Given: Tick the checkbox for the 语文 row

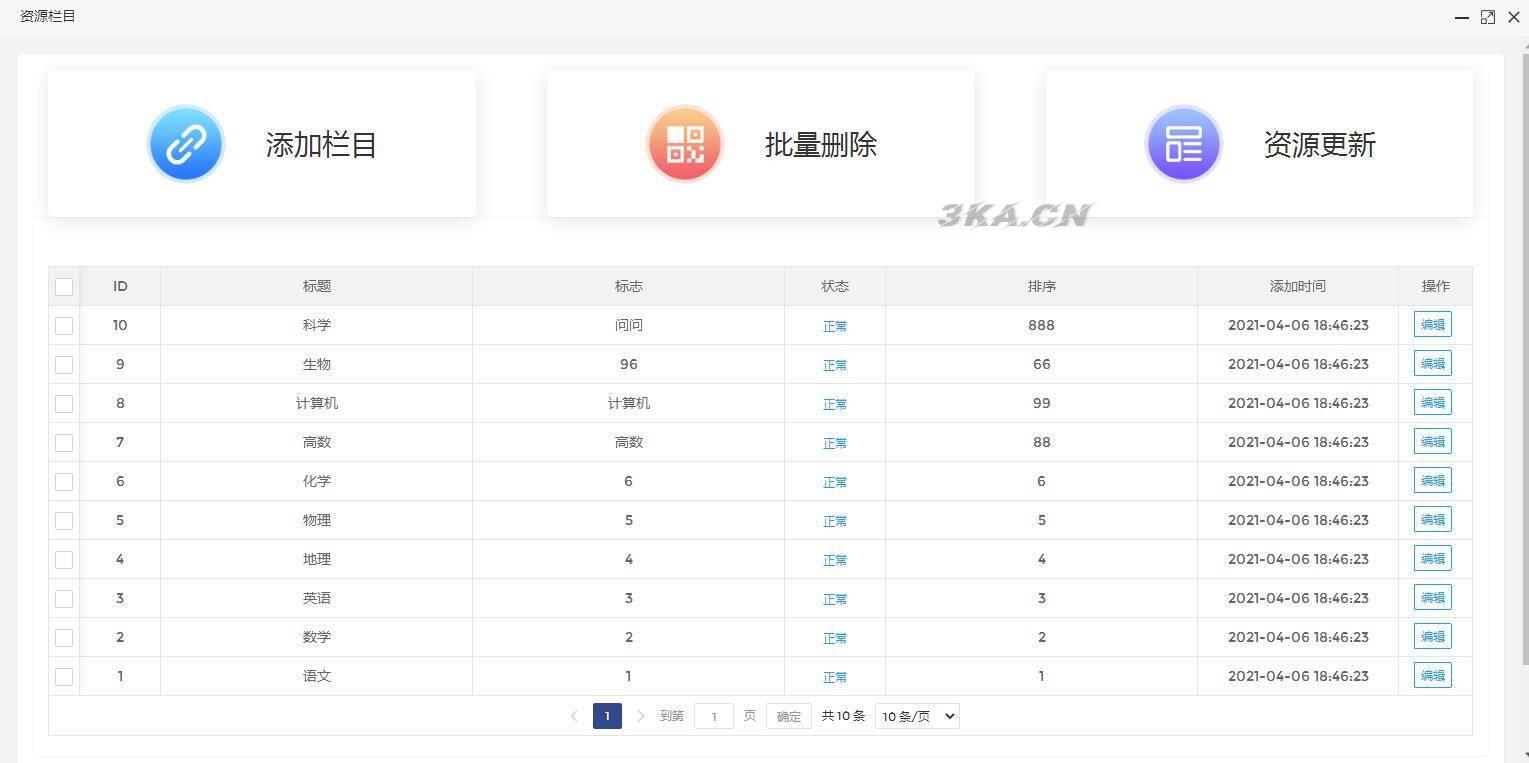Looking at the screenshot, I should 64,677.
